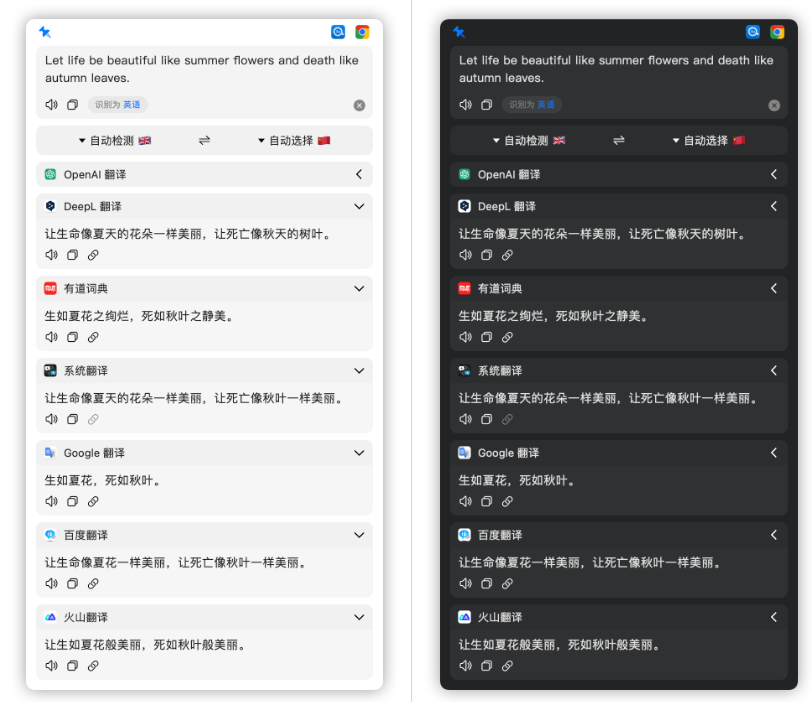812x702 pixels.
Task: Open the 自动检测 source language dropdown in the light window
Action: tap(114, 141)
